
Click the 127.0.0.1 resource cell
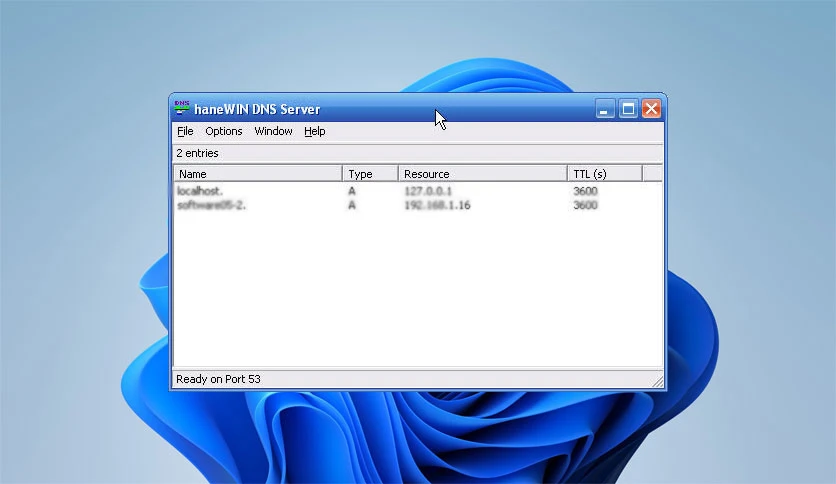click(x=428, y=191)
